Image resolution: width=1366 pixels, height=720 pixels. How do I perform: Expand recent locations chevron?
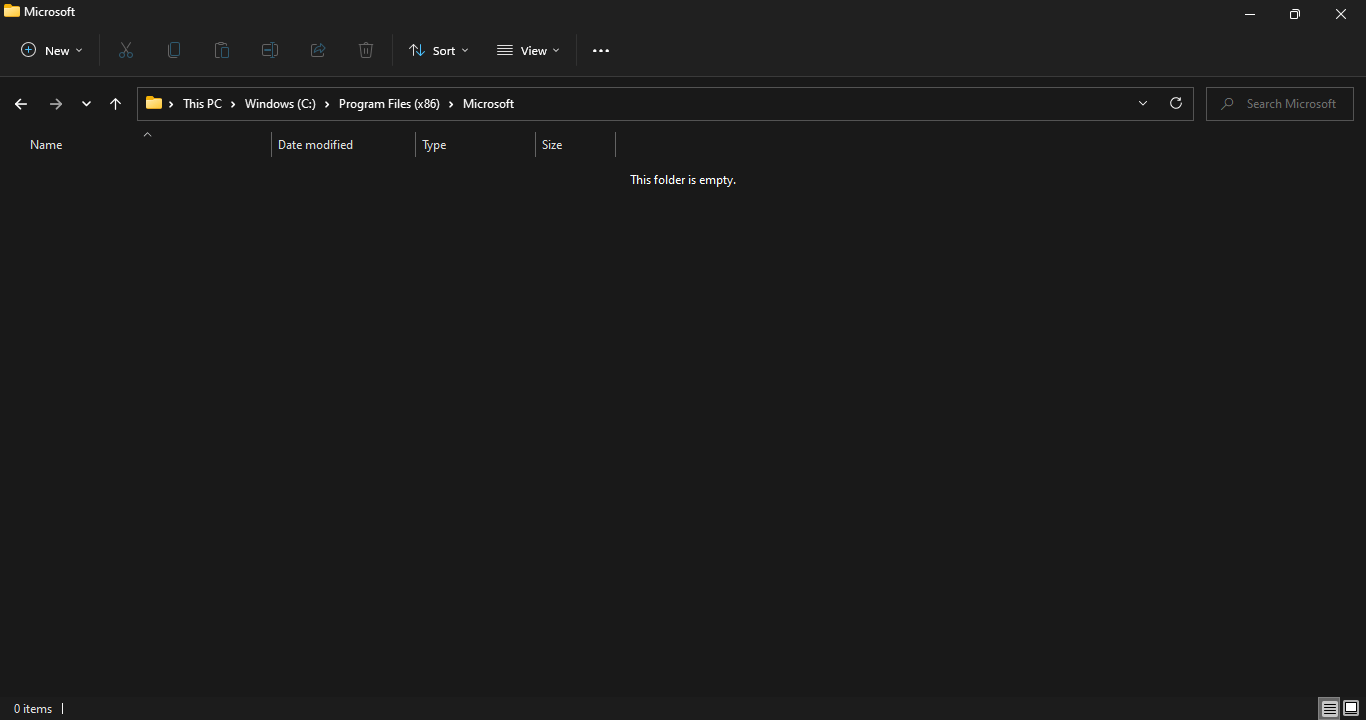click(x=86, y=104)
